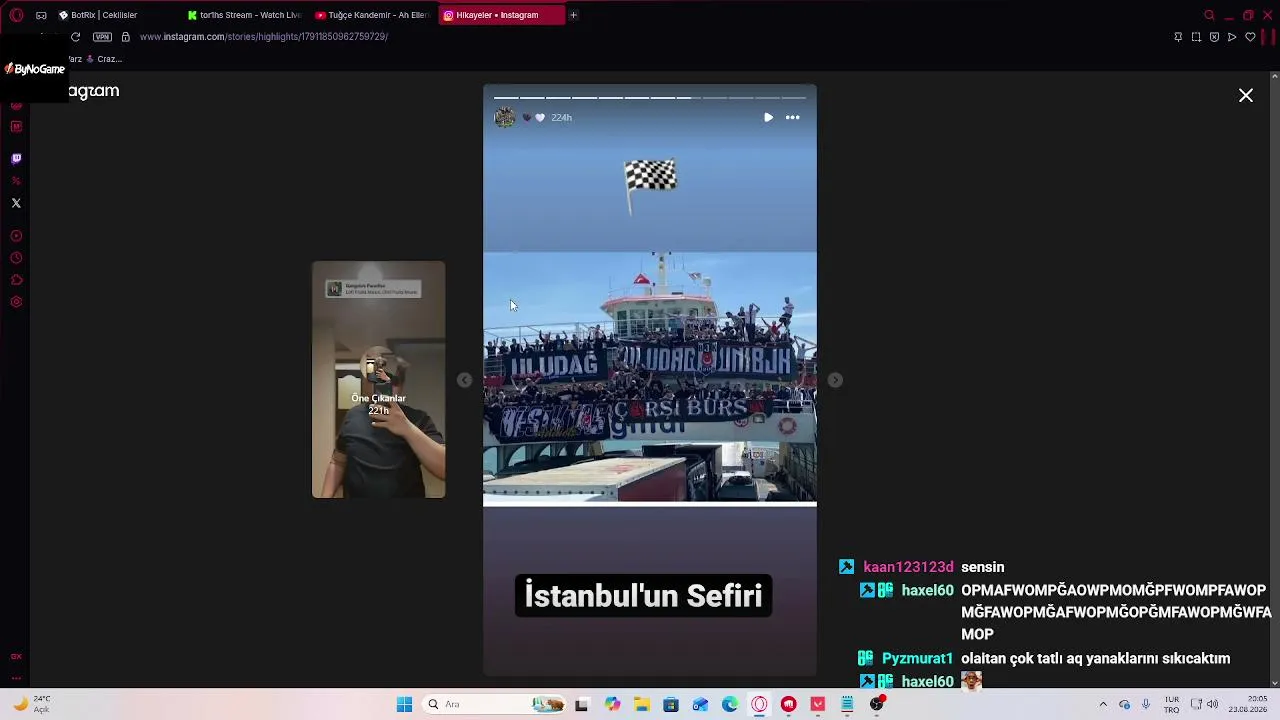Open the weather widget showing 24°C
The width and height of the screenshot is (1280, 720).
[x=30, y=704]
